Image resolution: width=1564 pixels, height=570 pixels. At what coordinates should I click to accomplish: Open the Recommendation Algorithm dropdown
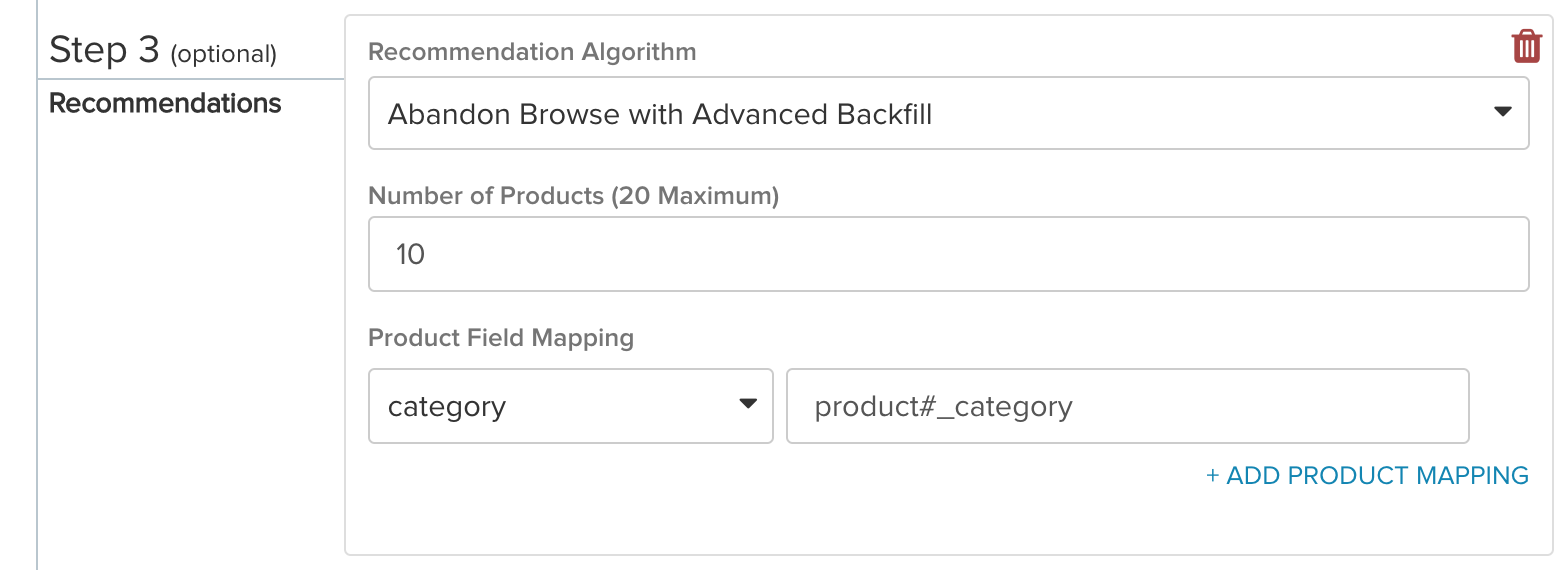[x=948, y=113]
